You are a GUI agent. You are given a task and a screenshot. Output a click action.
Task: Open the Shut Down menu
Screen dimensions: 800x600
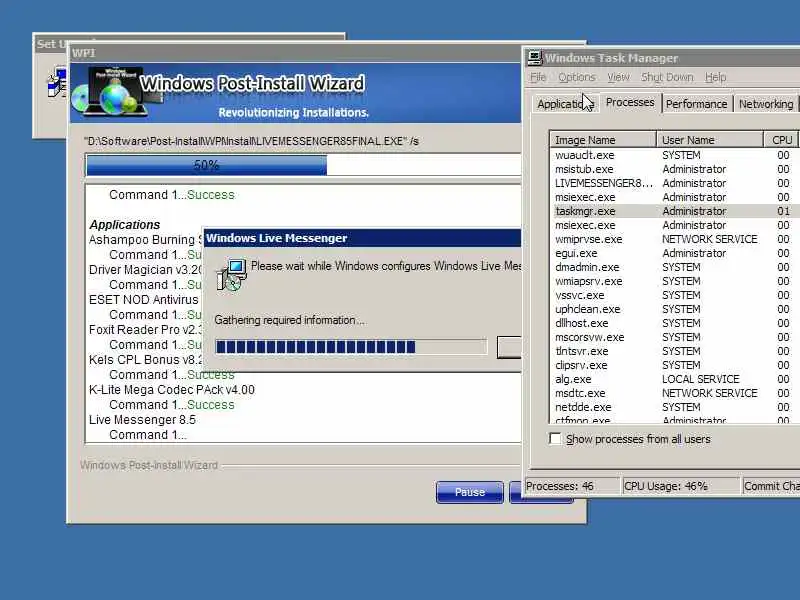pos(667,77)
